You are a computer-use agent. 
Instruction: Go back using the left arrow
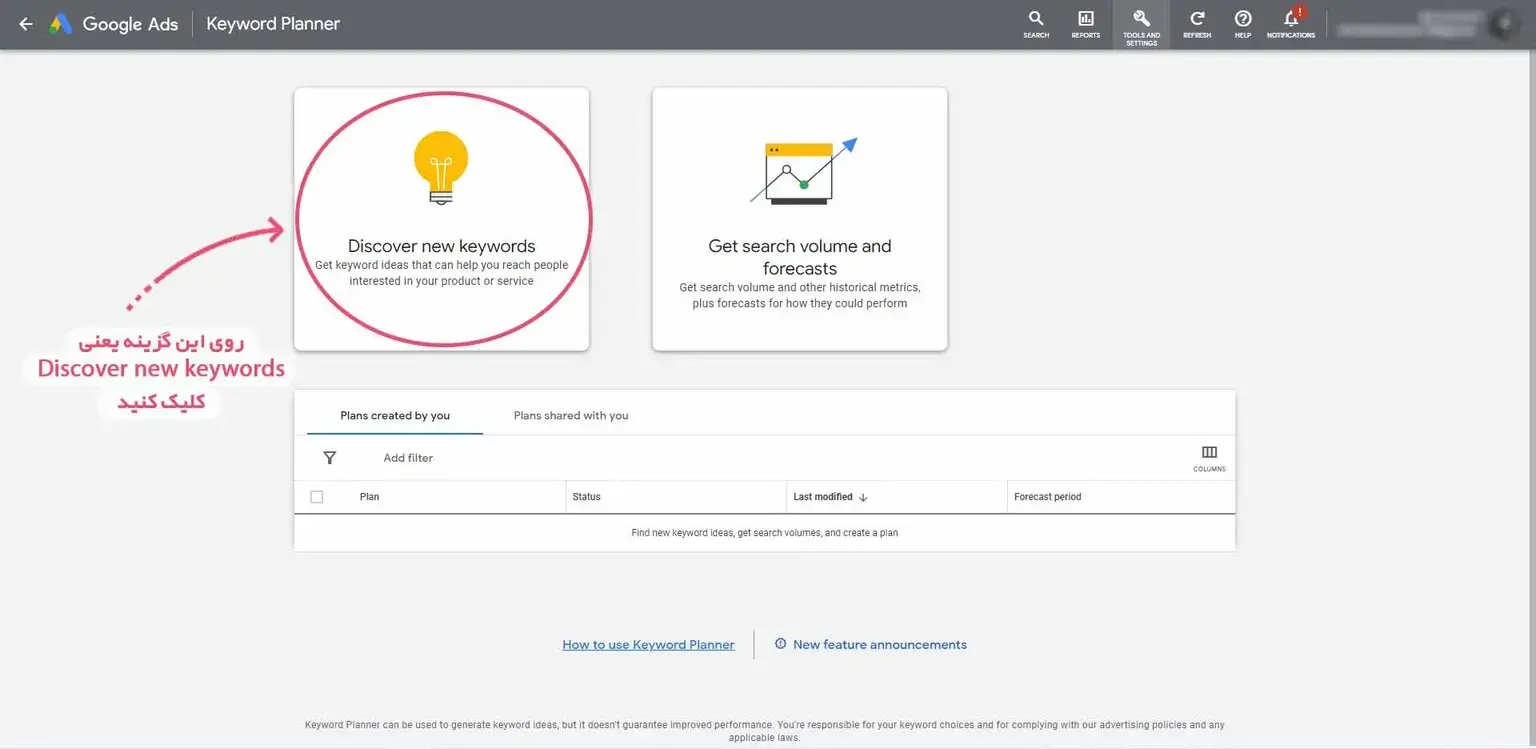[26, 24]
